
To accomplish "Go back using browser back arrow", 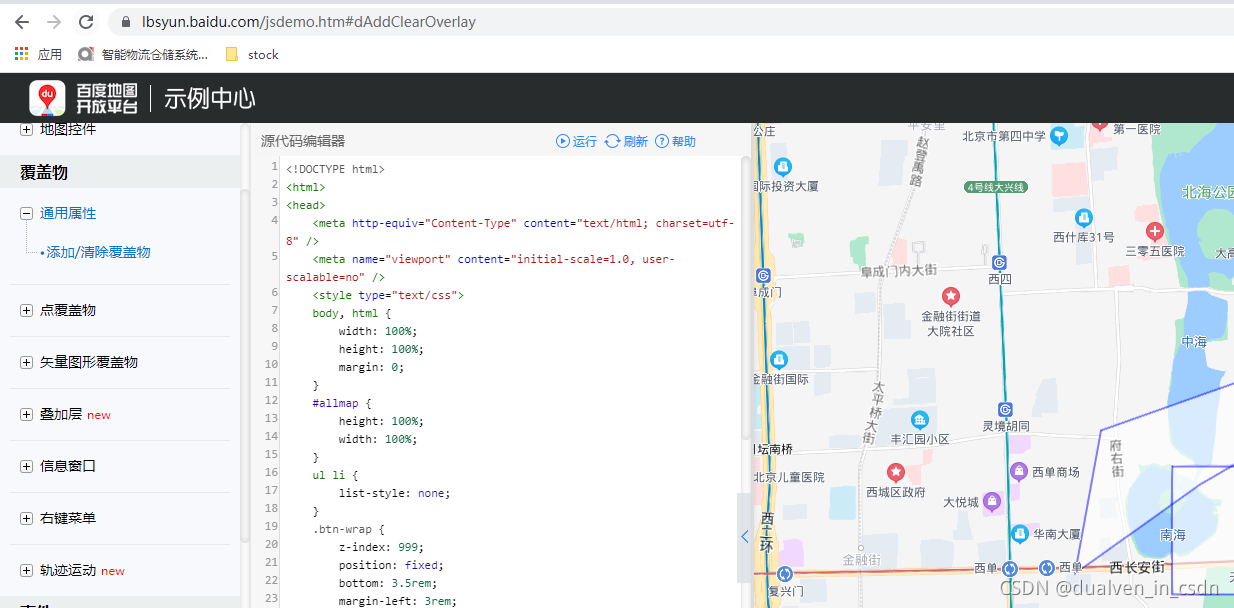I will 21,22.
